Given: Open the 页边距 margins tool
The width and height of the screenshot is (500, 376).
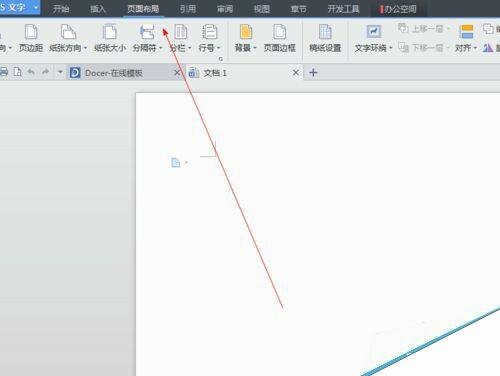Looking at the screenshot, I should point(31,38).
